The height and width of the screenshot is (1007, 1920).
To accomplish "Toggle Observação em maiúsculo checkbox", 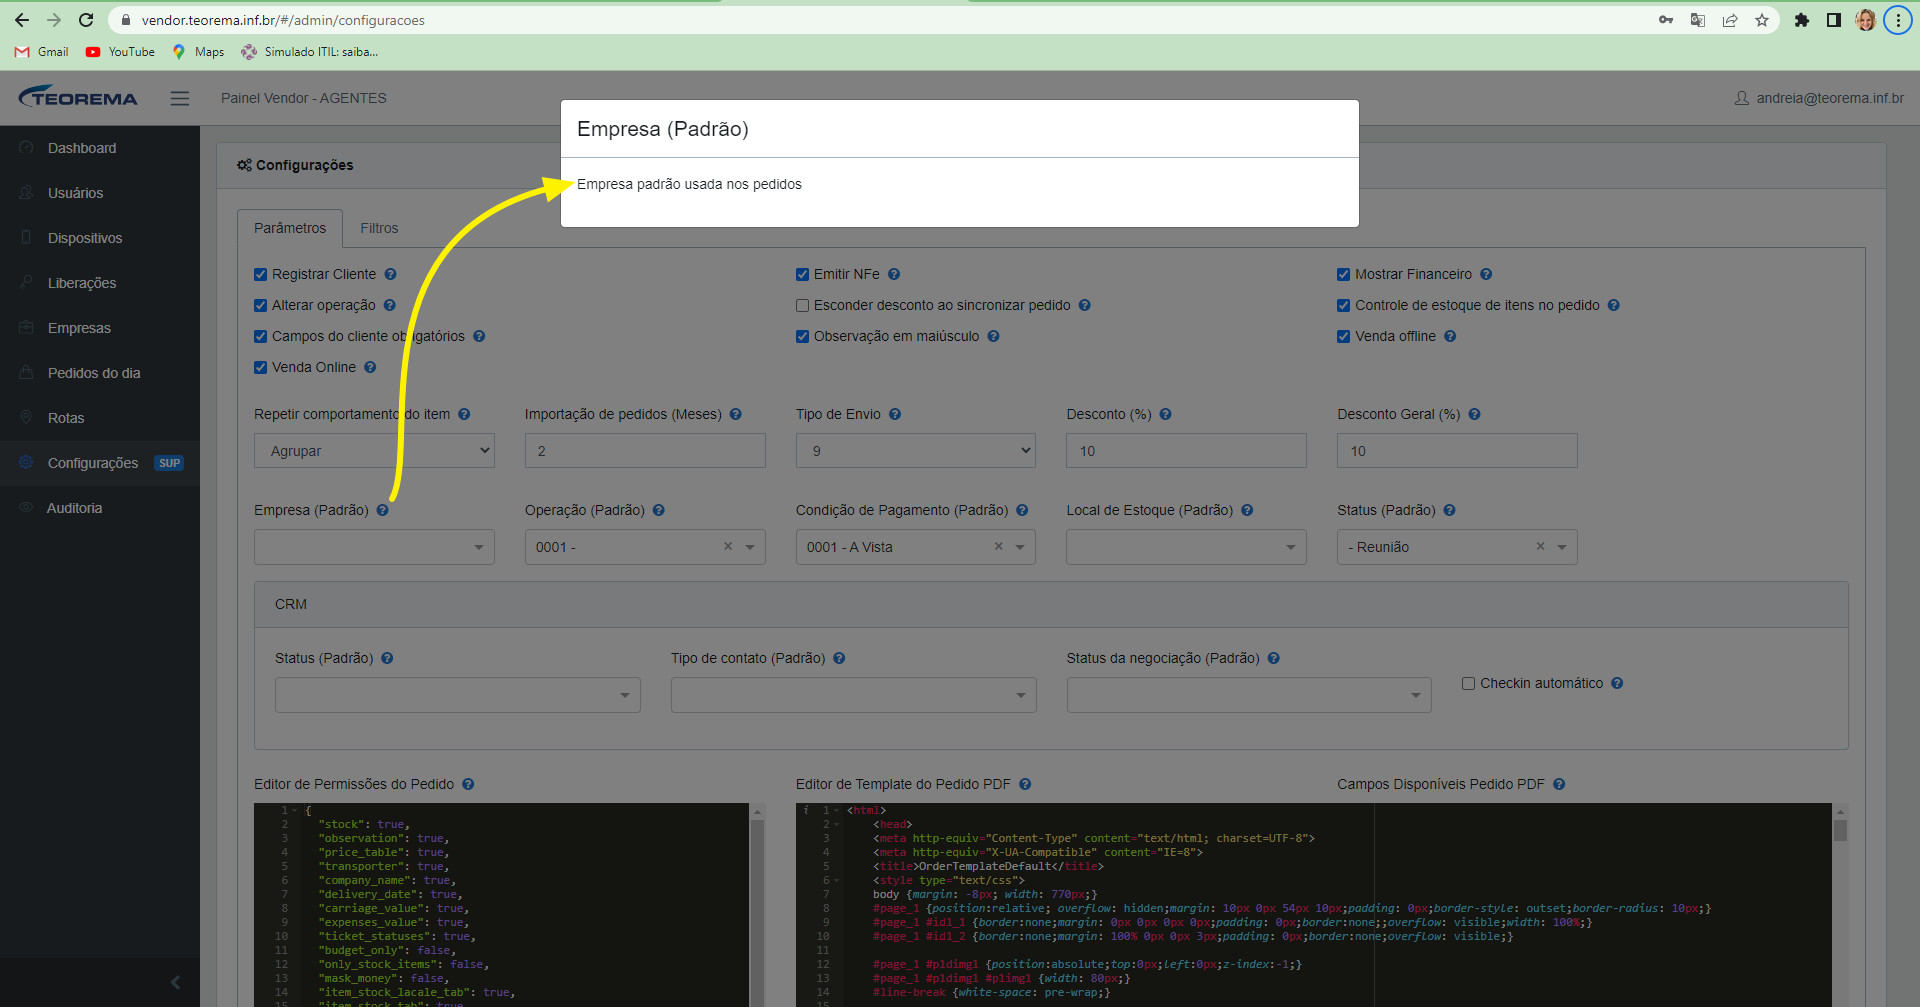I will [802, 336].
